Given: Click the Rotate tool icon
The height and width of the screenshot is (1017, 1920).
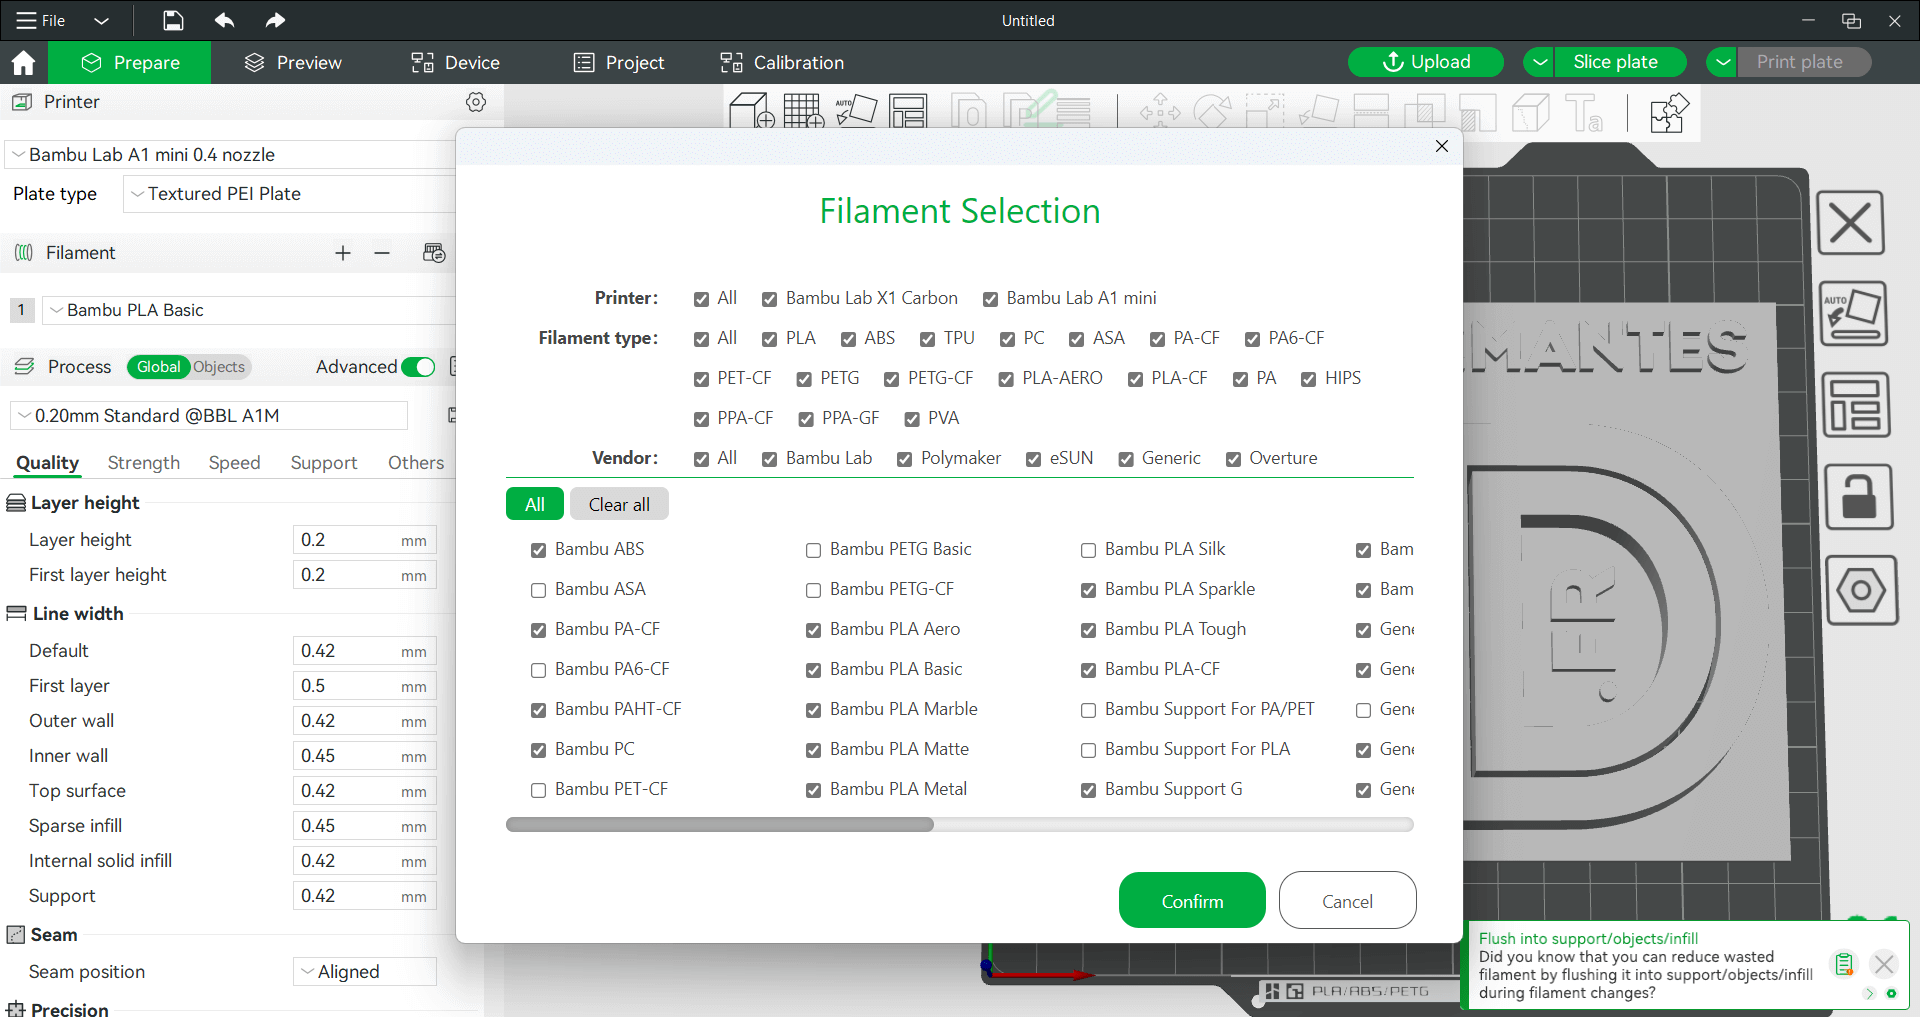Looking at the screenshot, I should coord(1212,111).
